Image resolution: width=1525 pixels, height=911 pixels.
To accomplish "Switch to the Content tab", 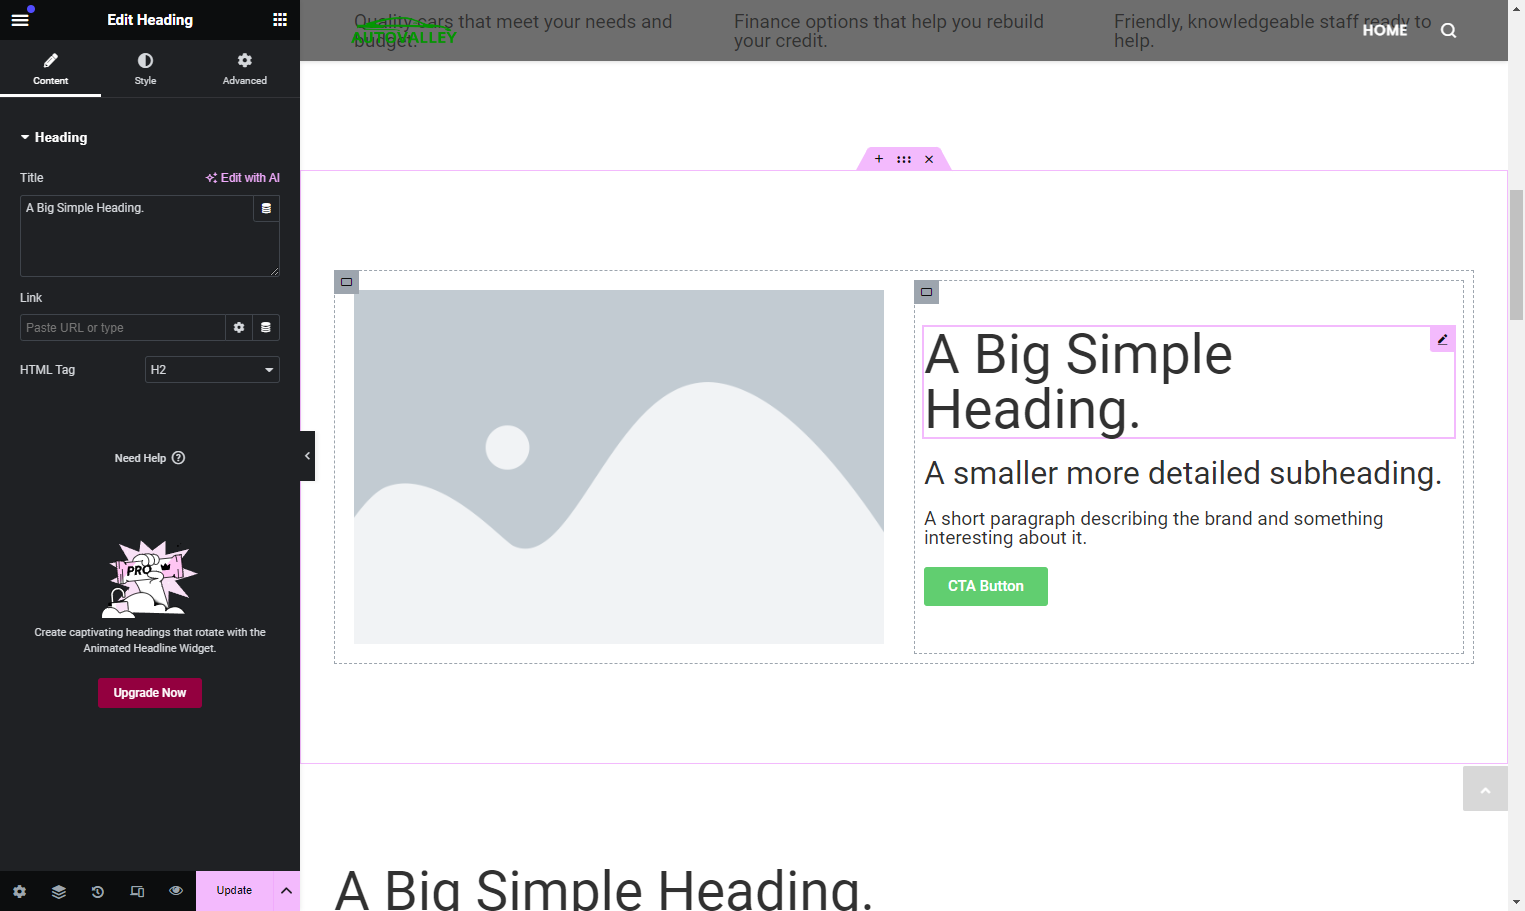I will point(50,68).
